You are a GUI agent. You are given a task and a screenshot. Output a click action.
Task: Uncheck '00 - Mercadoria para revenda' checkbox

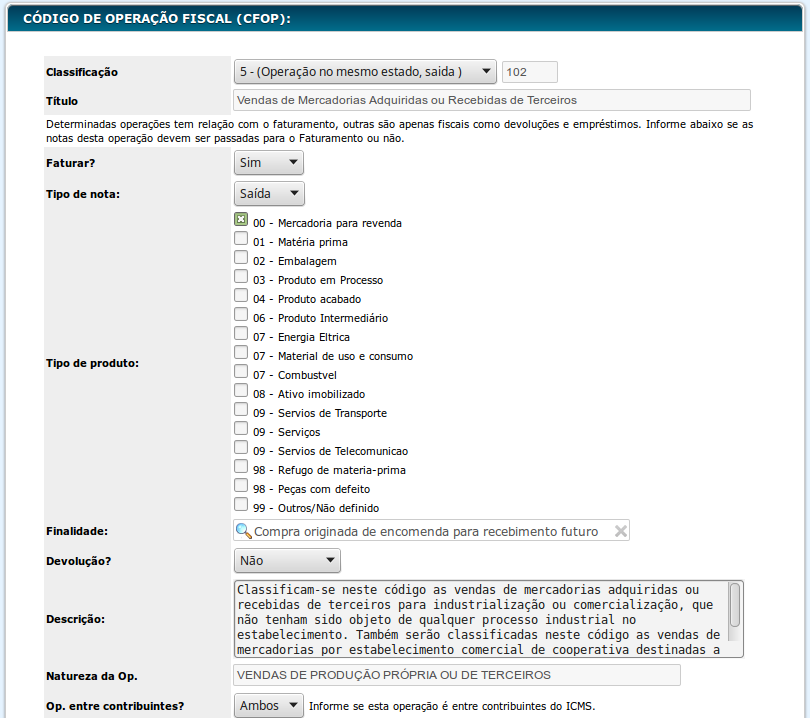241,220
